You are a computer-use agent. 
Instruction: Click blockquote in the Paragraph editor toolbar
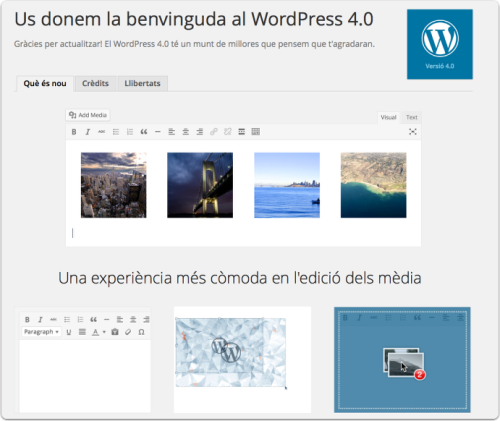tap(93, 320)
